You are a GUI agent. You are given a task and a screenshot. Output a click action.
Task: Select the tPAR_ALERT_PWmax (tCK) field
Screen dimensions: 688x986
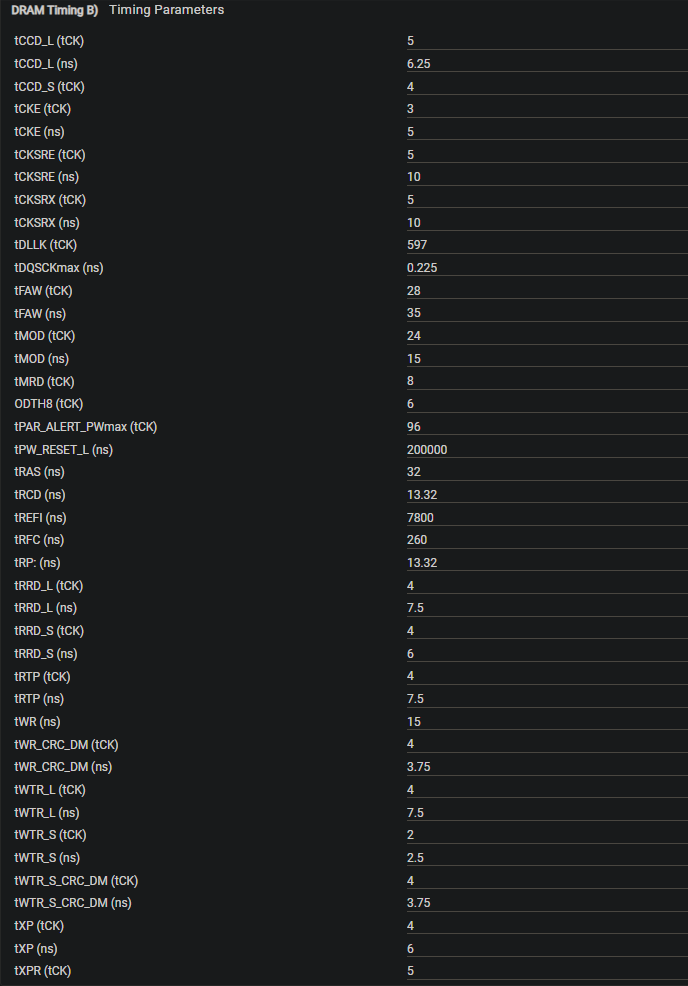click(x=547, y=427)
